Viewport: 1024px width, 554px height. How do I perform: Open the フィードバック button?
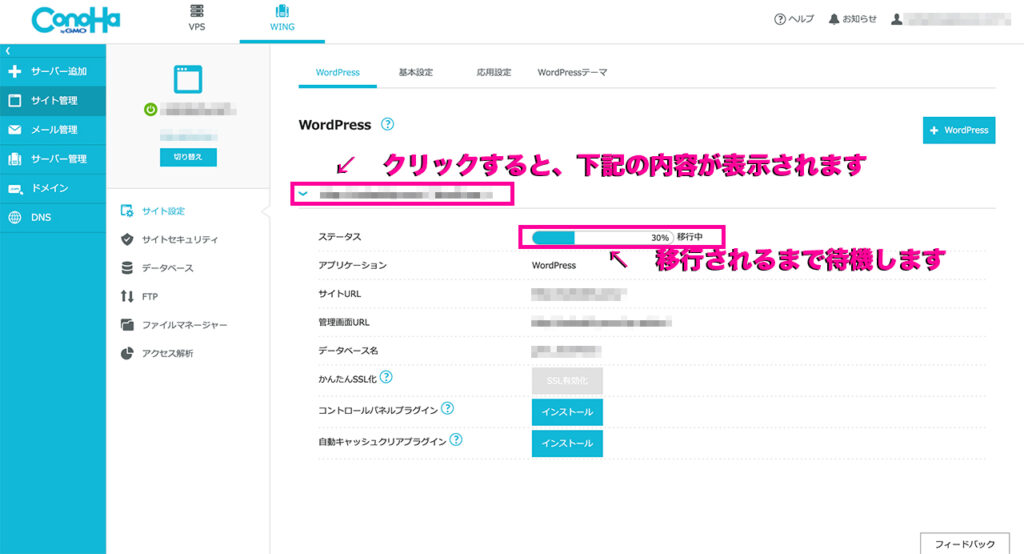pos(965,544)
